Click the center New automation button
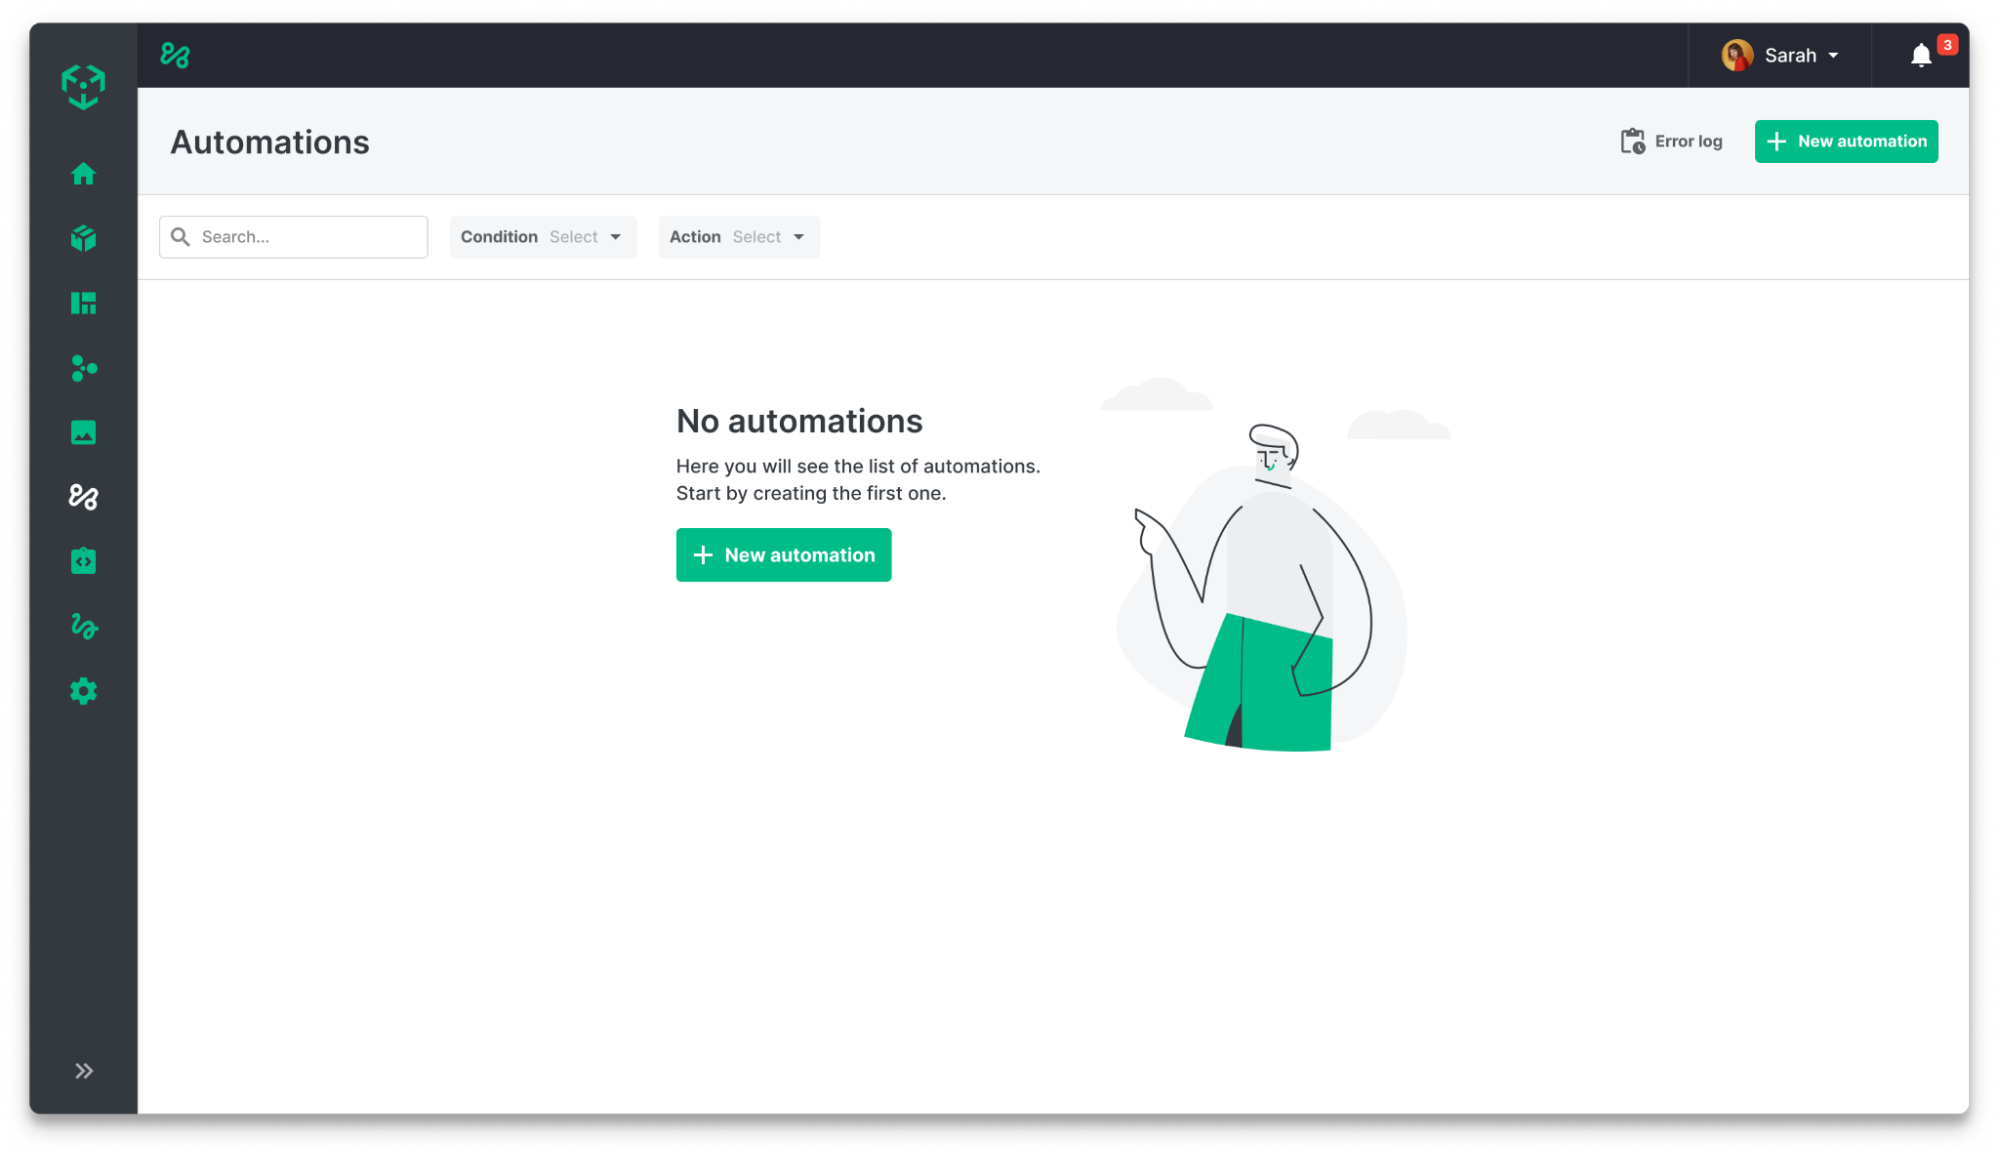This screenshot has width=1999, height=1153. click(x=783, y=555)
